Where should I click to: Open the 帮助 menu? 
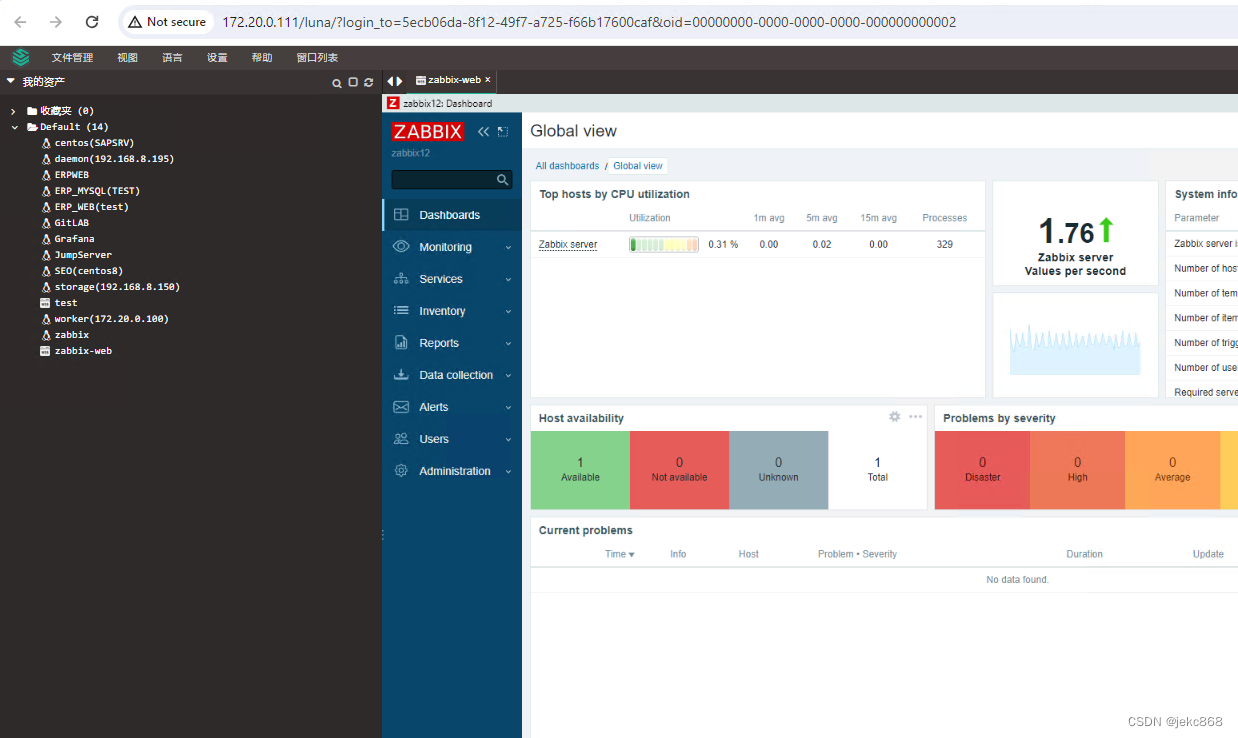tap(262, 58)
